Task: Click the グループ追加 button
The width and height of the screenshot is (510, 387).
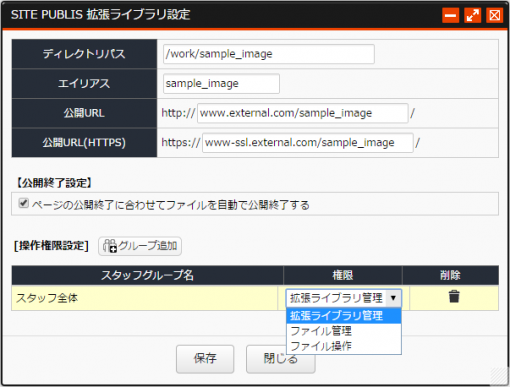Action: pyautogui.click(x=140, y=246)
